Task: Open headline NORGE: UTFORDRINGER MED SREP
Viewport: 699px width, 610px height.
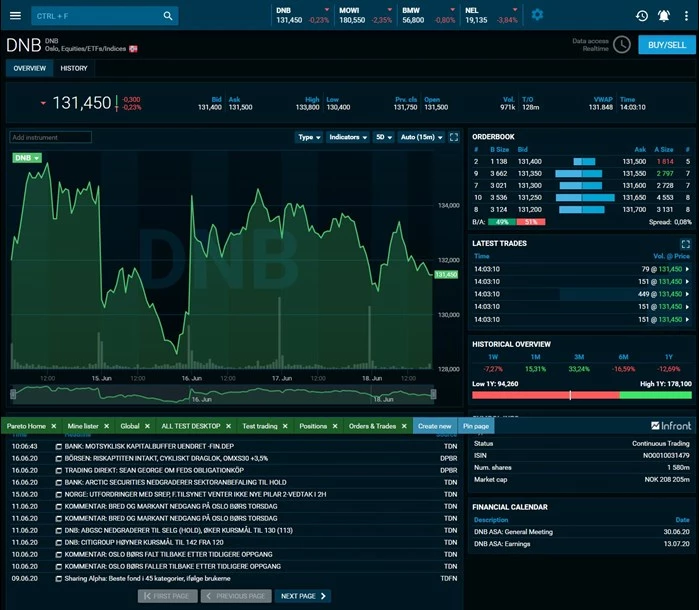Action: 195,495
